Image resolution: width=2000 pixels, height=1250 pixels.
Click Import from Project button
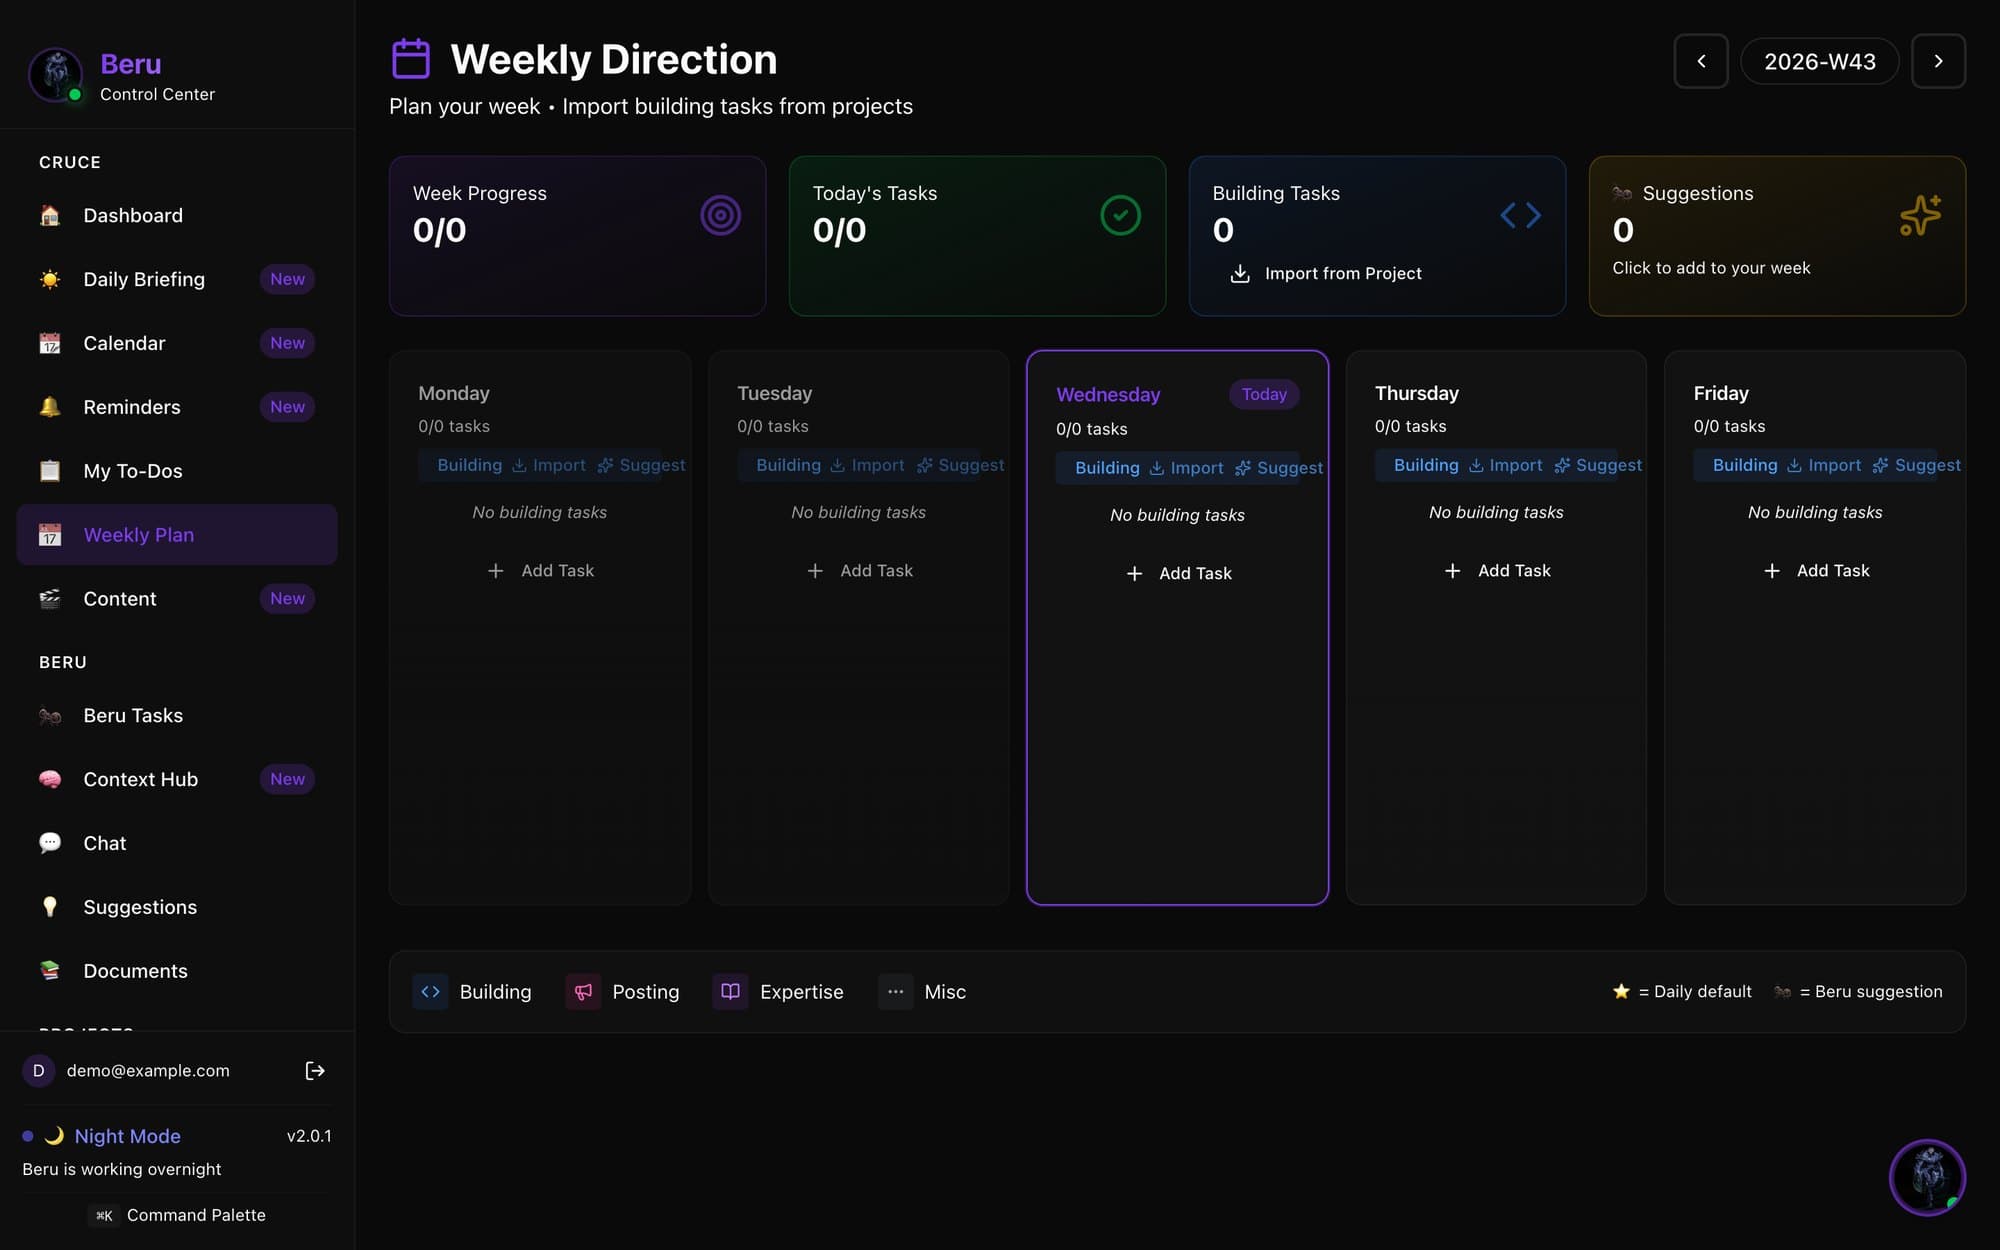click(1325, 273)
